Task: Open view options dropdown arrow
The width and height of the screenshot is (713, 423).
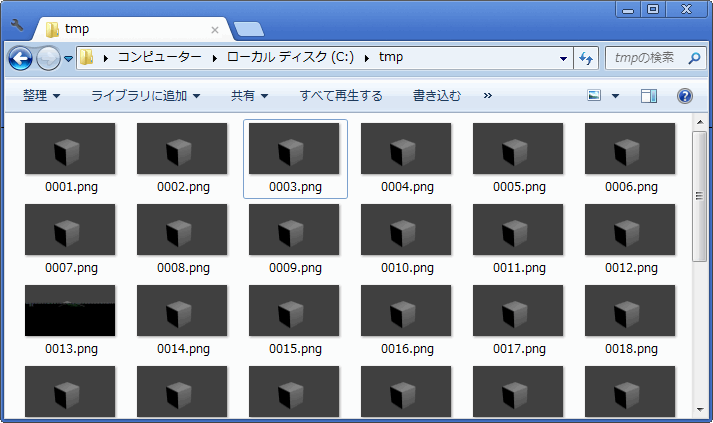Action: click(x=615, y=96)
